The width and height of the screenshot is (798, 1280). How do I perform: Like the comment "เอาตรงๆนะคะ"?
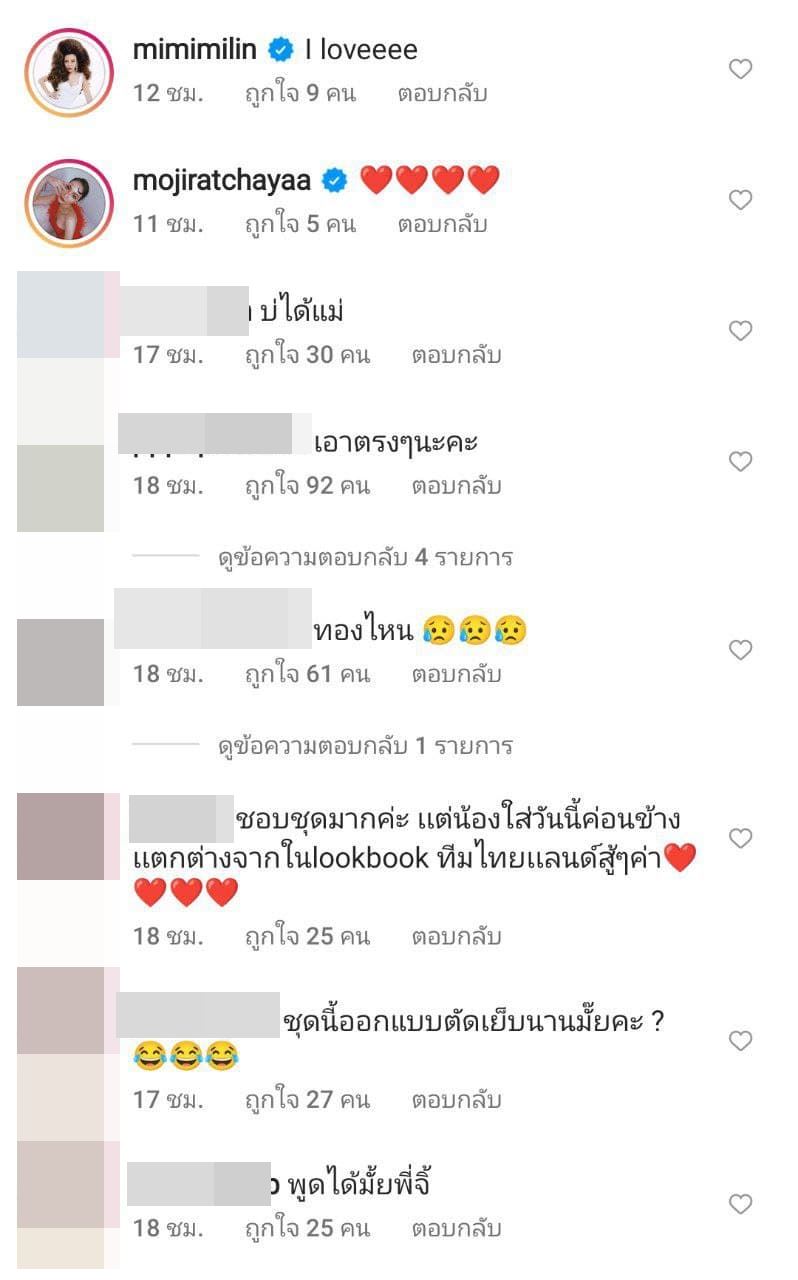pyautogui.click(x=740, y=462)
